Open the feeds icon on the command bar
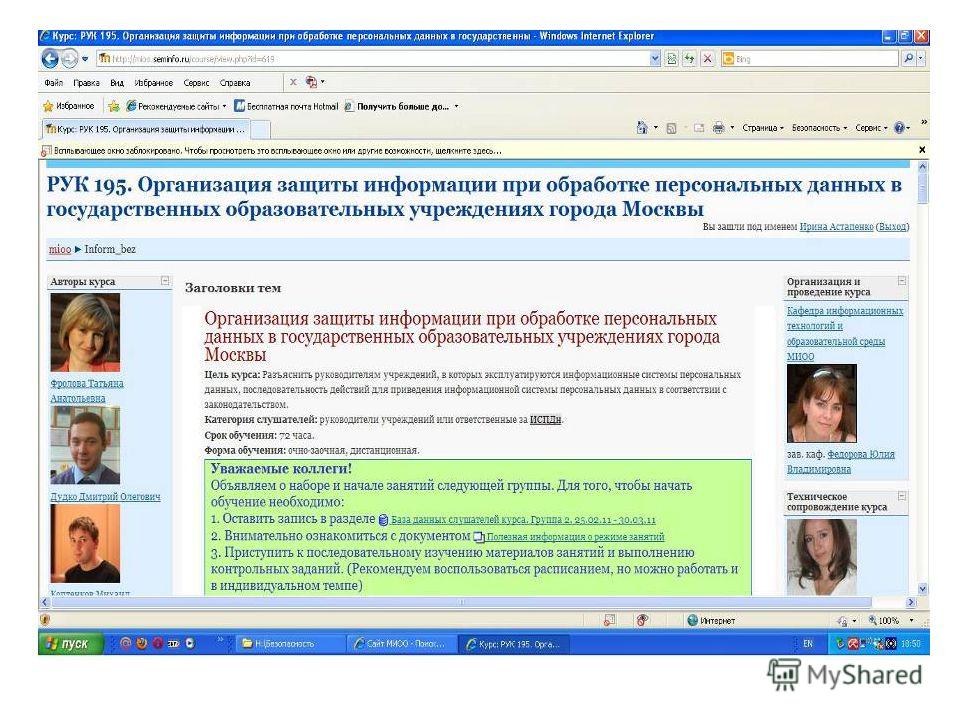The height and width of the screenshot is (720, 960). click(x=672, y=128)
